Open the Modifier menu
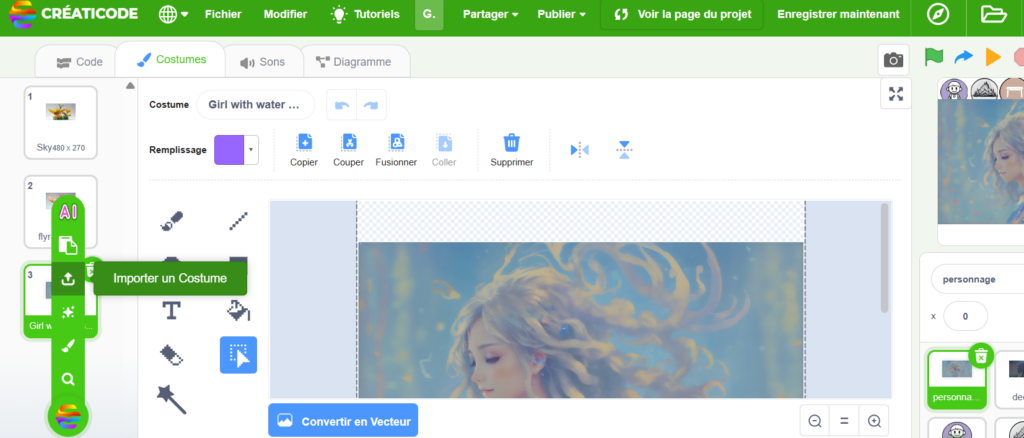This screenshot has width=1024, height=438. click(x=285, y=14)
